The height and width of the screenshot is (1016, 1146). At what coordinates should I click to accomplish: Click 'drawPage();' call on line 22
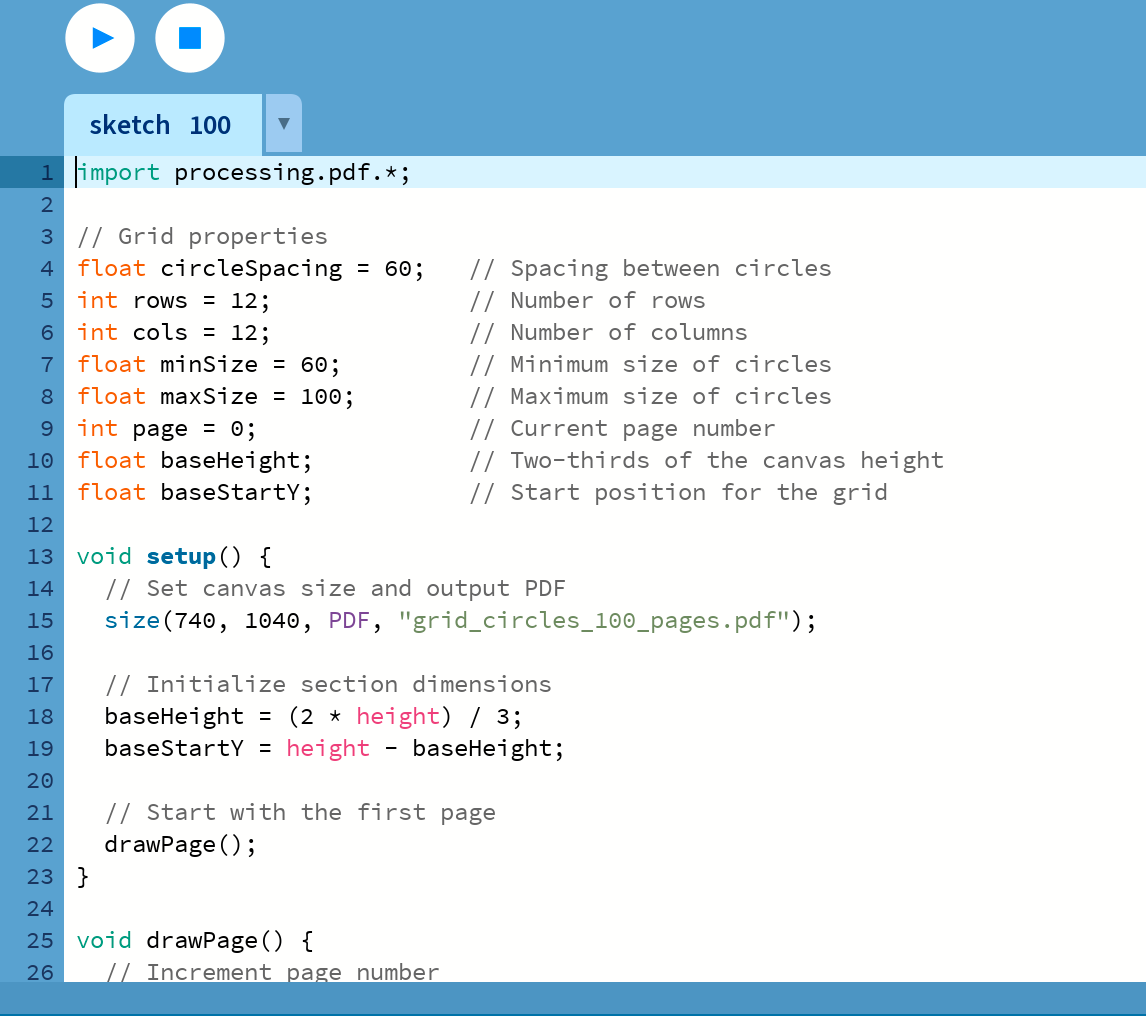(x=181, y=845)
